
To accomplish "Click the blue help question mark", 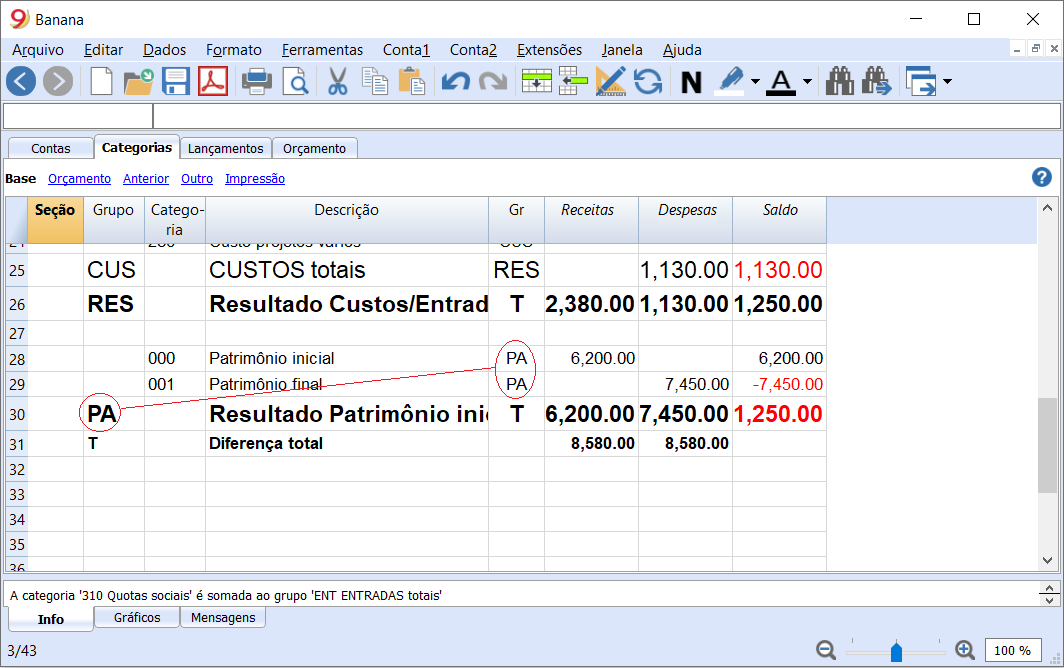I will [1042, 177].
